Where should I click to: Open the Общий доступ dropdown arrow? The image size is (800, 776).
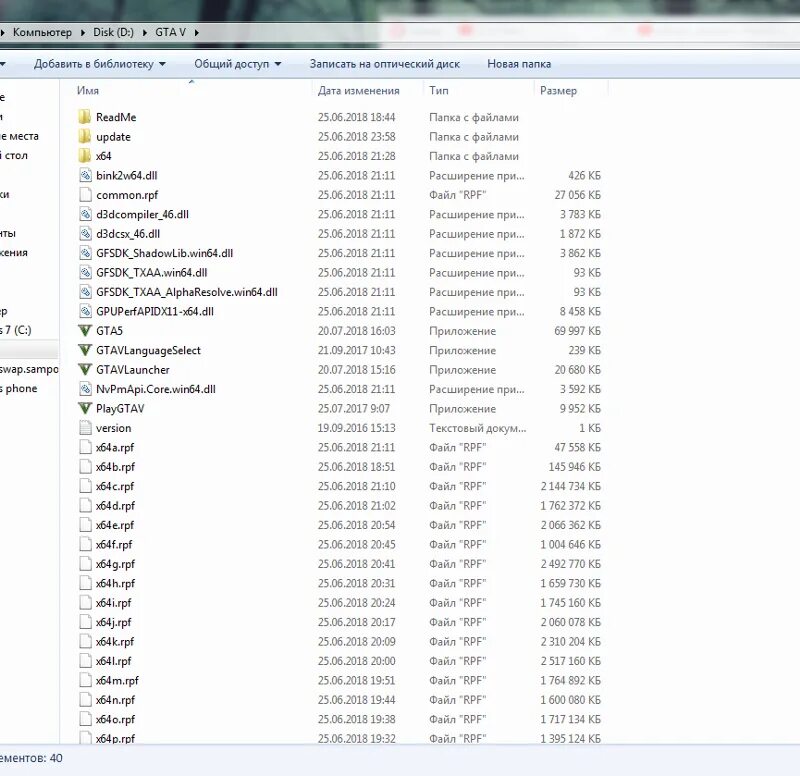pos(278,64)
